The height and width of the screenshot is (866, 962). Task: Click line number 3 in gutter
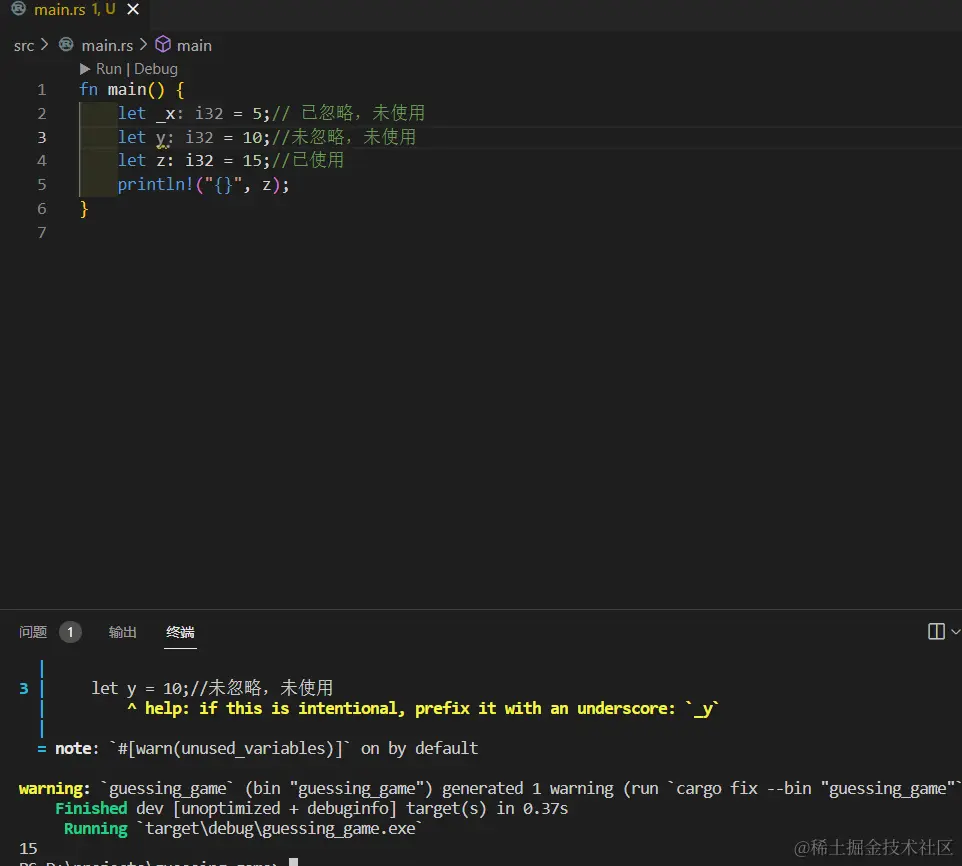[x=42, y=137]
